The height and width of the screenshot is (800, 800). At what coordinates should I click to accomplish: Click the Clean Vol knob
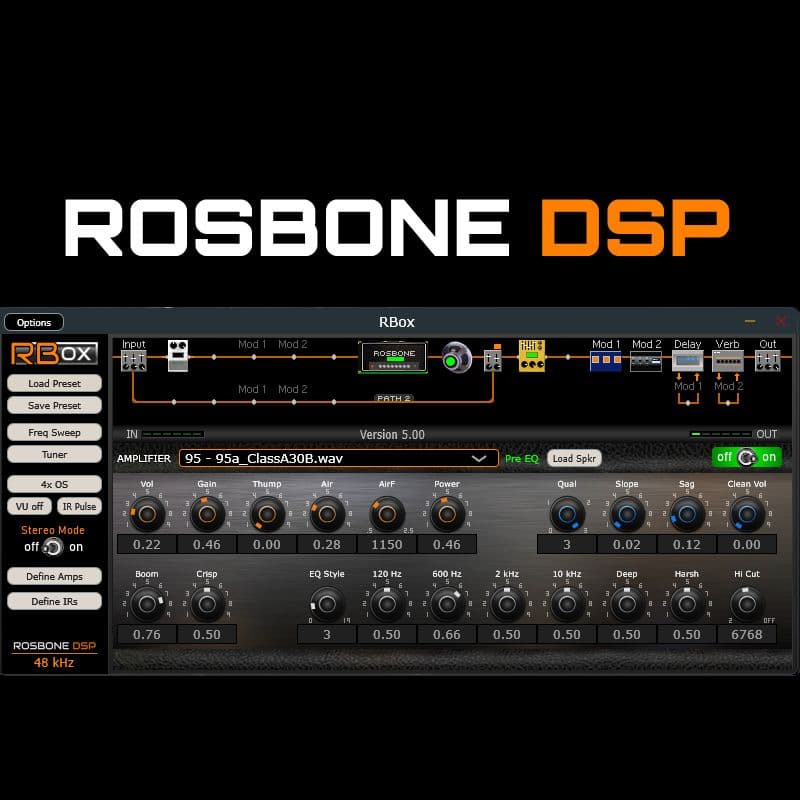point(747,514)
